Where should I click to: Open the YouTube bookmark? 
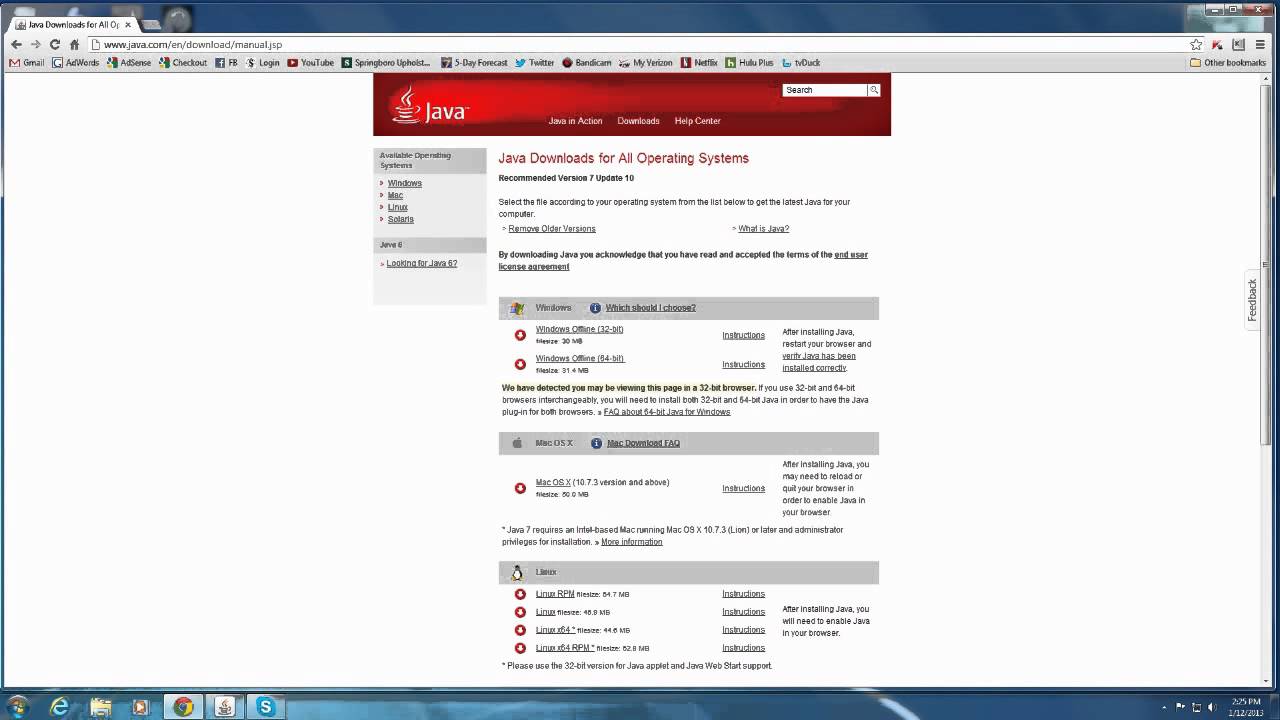click(x=310, y=62)
